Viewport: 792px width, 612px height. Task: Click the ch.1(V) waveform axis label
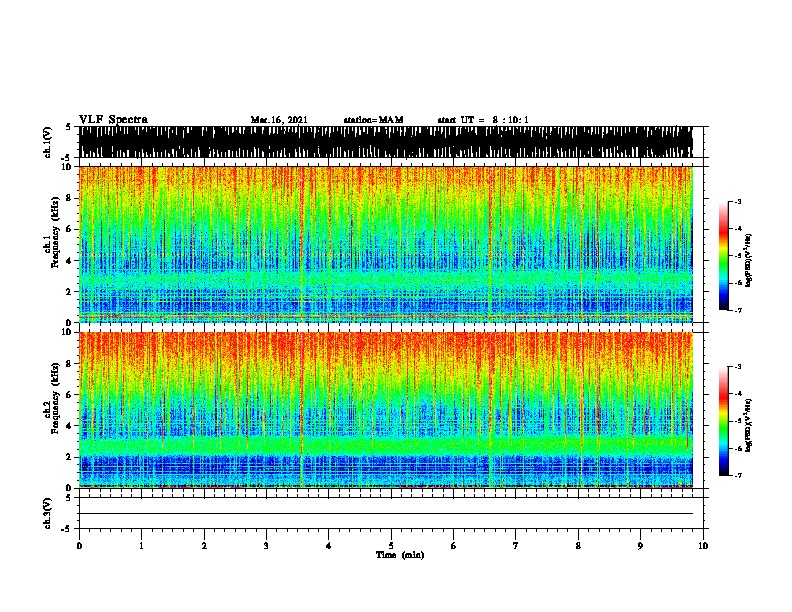(48, 142)
